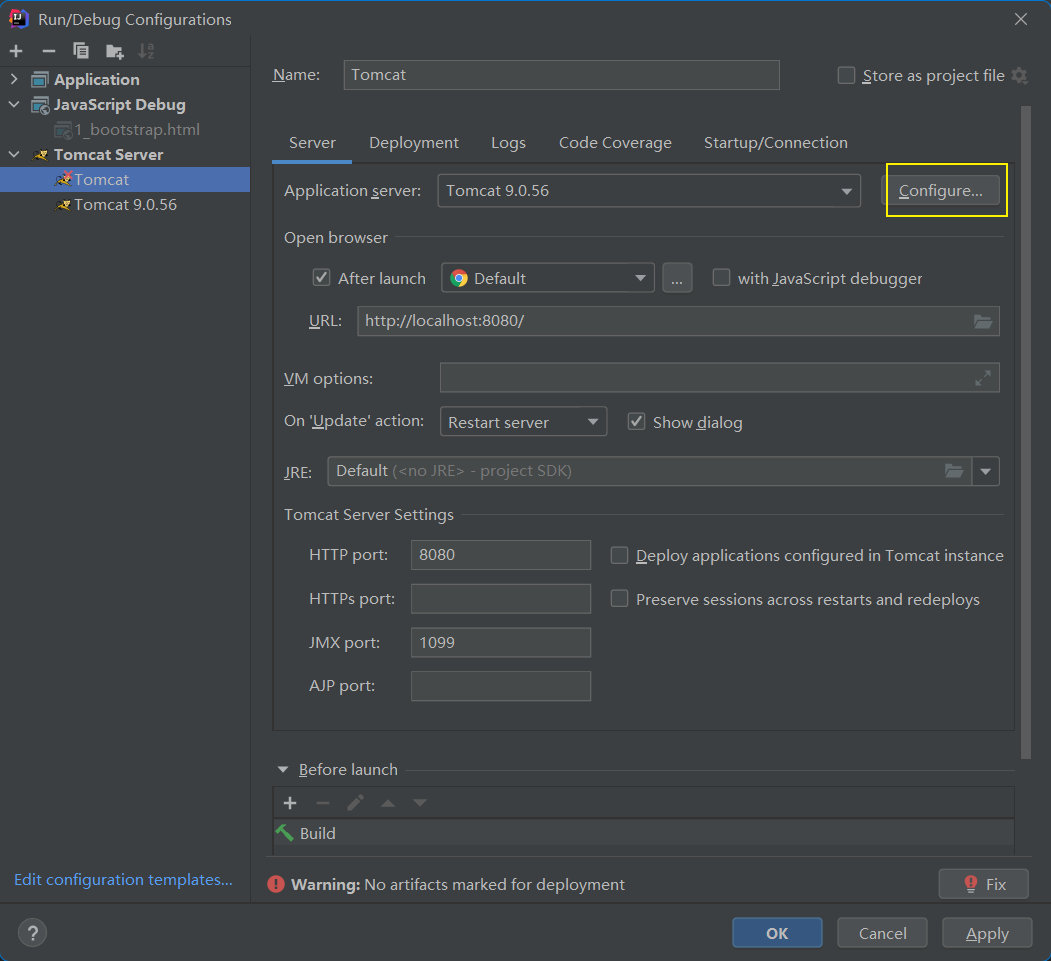Browse for a JRE with folder icon
The image size is (1051, 961).
point(954,471)
